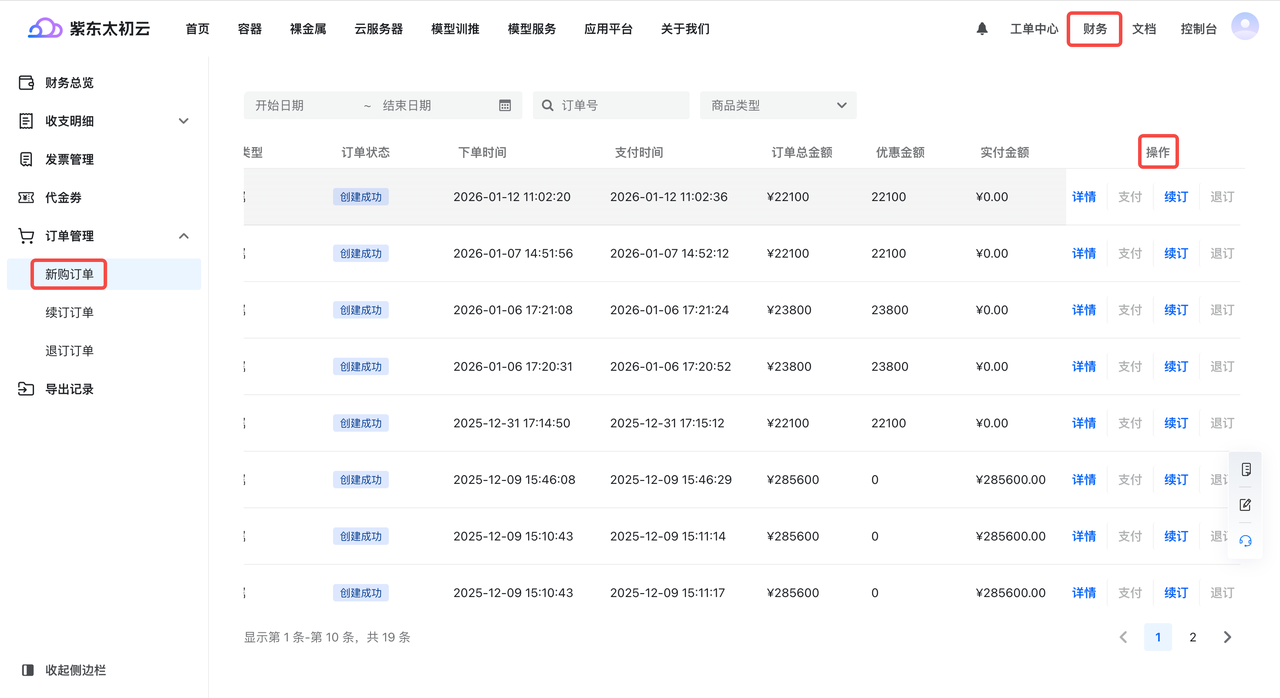This screenshot has height=698, width=1280.
Task: Click the user avatar in the top right
Action: click(1244, 26)
